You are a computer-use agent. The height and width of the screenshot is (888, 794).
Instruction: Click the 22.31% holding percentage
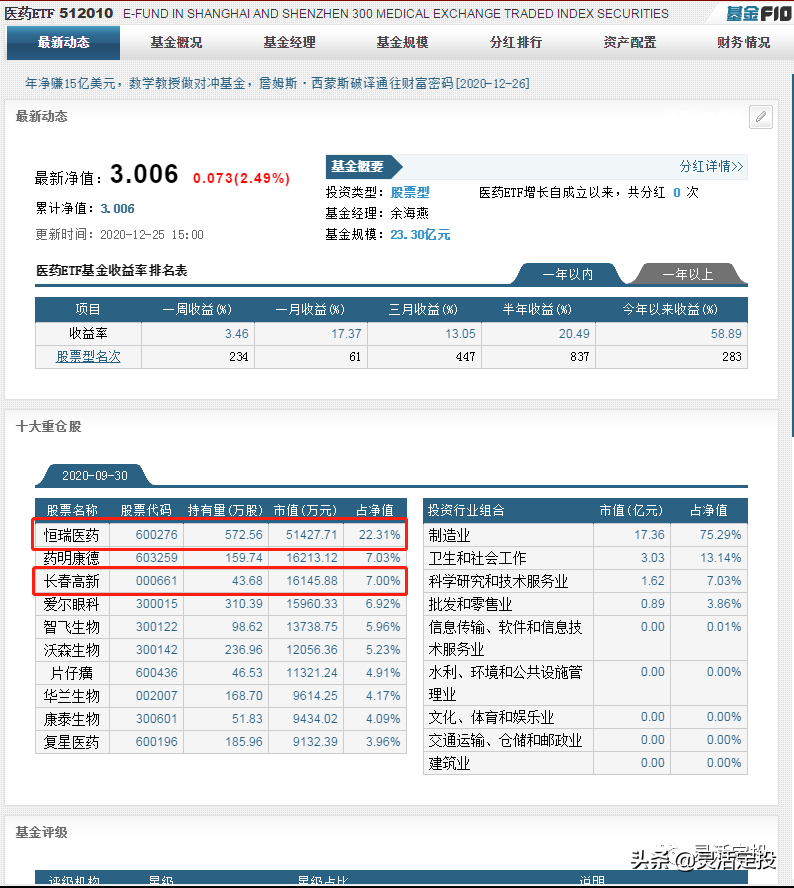[x=379, y=535]
